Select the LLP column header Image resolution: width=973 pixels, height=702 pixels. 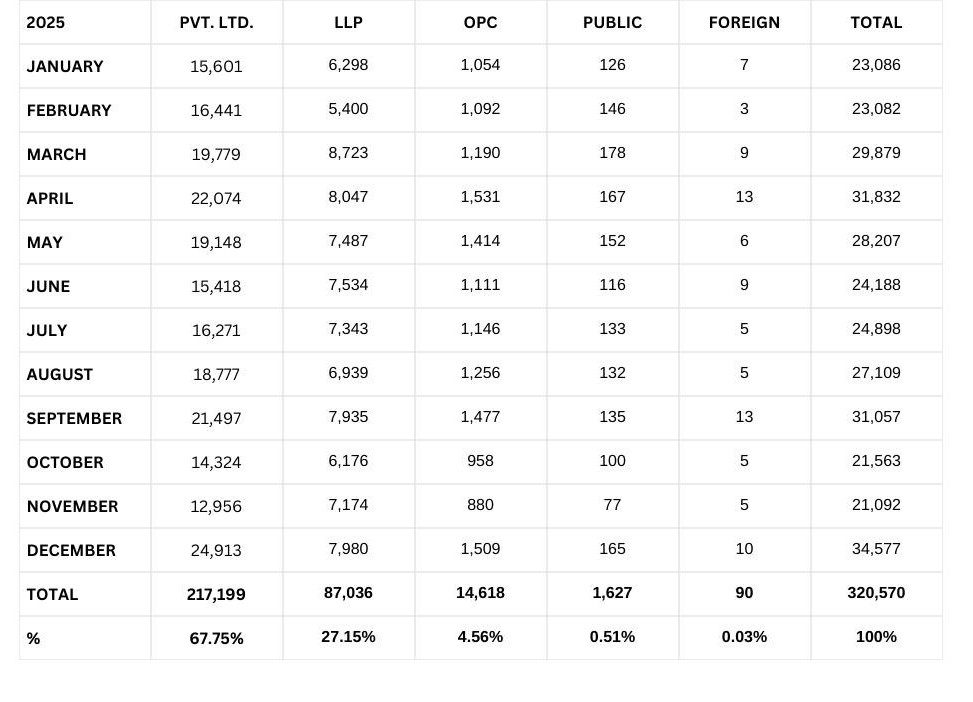tap(348, 22)
